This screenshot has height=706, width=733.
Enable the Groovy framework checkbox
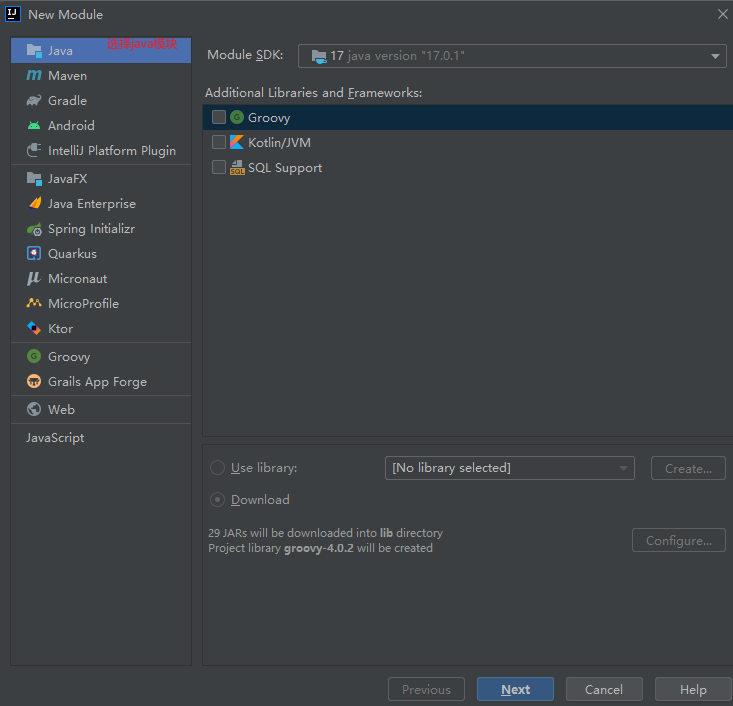pos(219,117)
